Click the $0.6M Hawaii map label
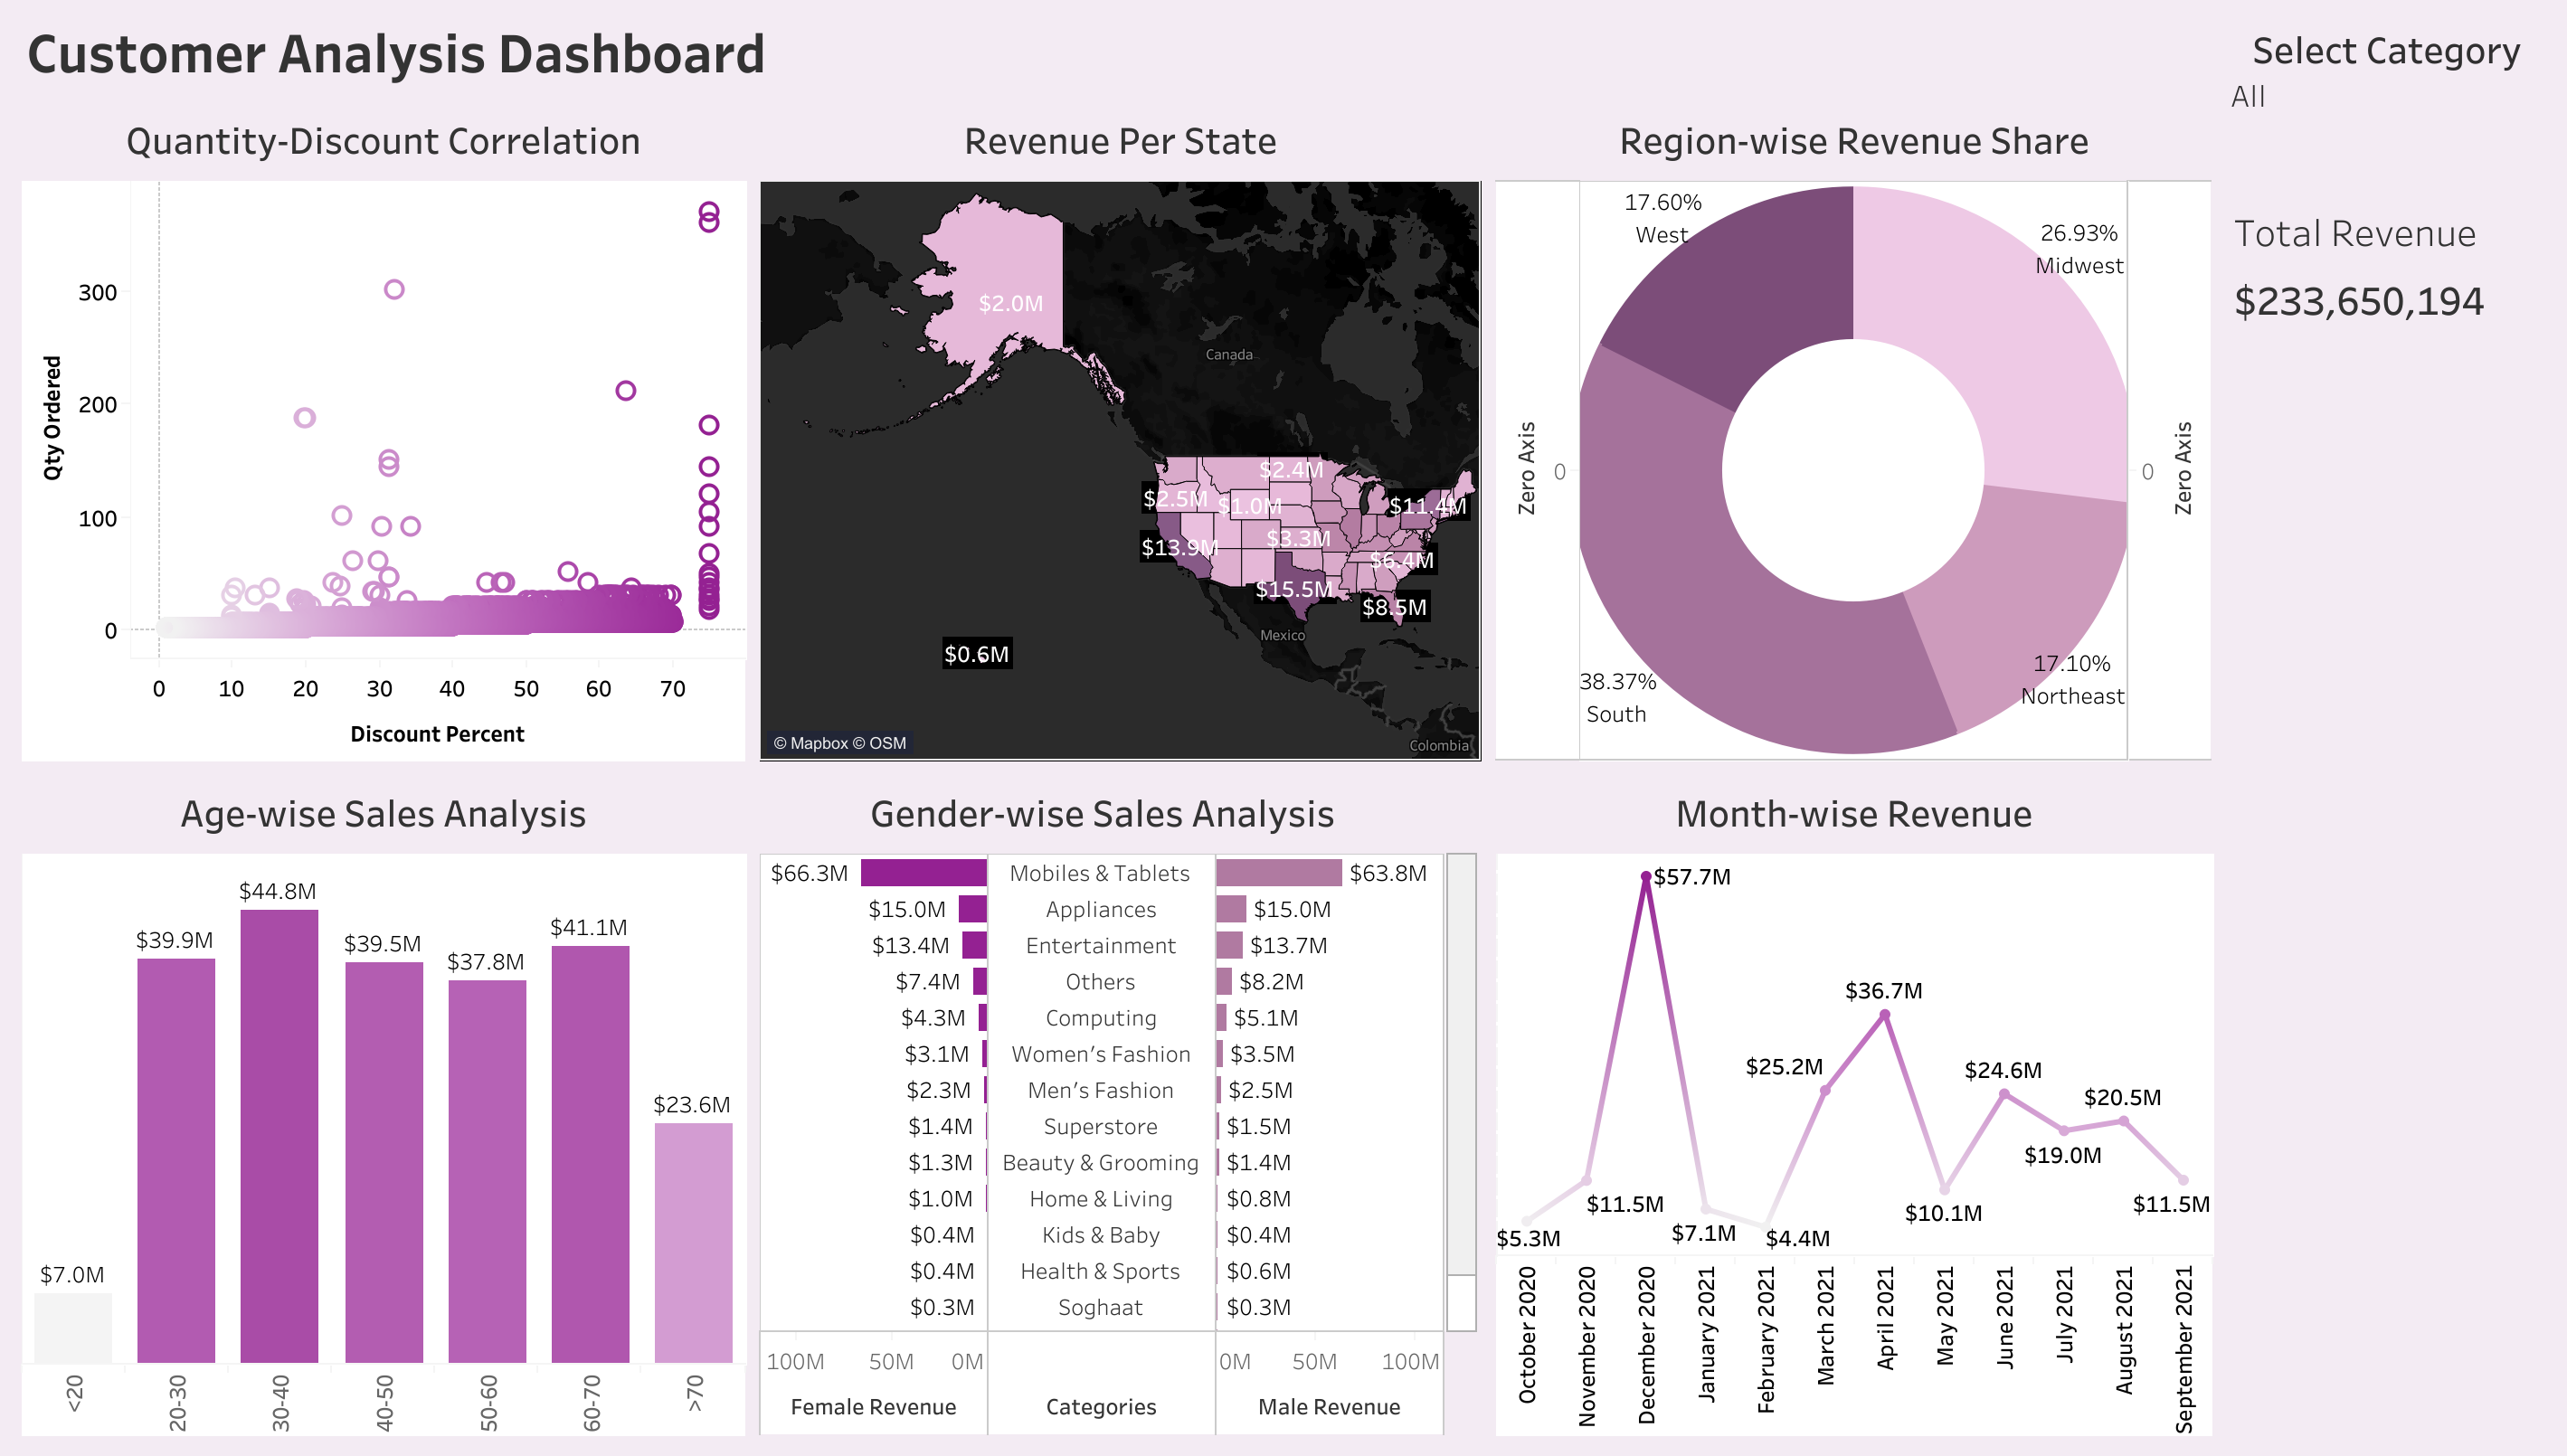 (976, 654)
